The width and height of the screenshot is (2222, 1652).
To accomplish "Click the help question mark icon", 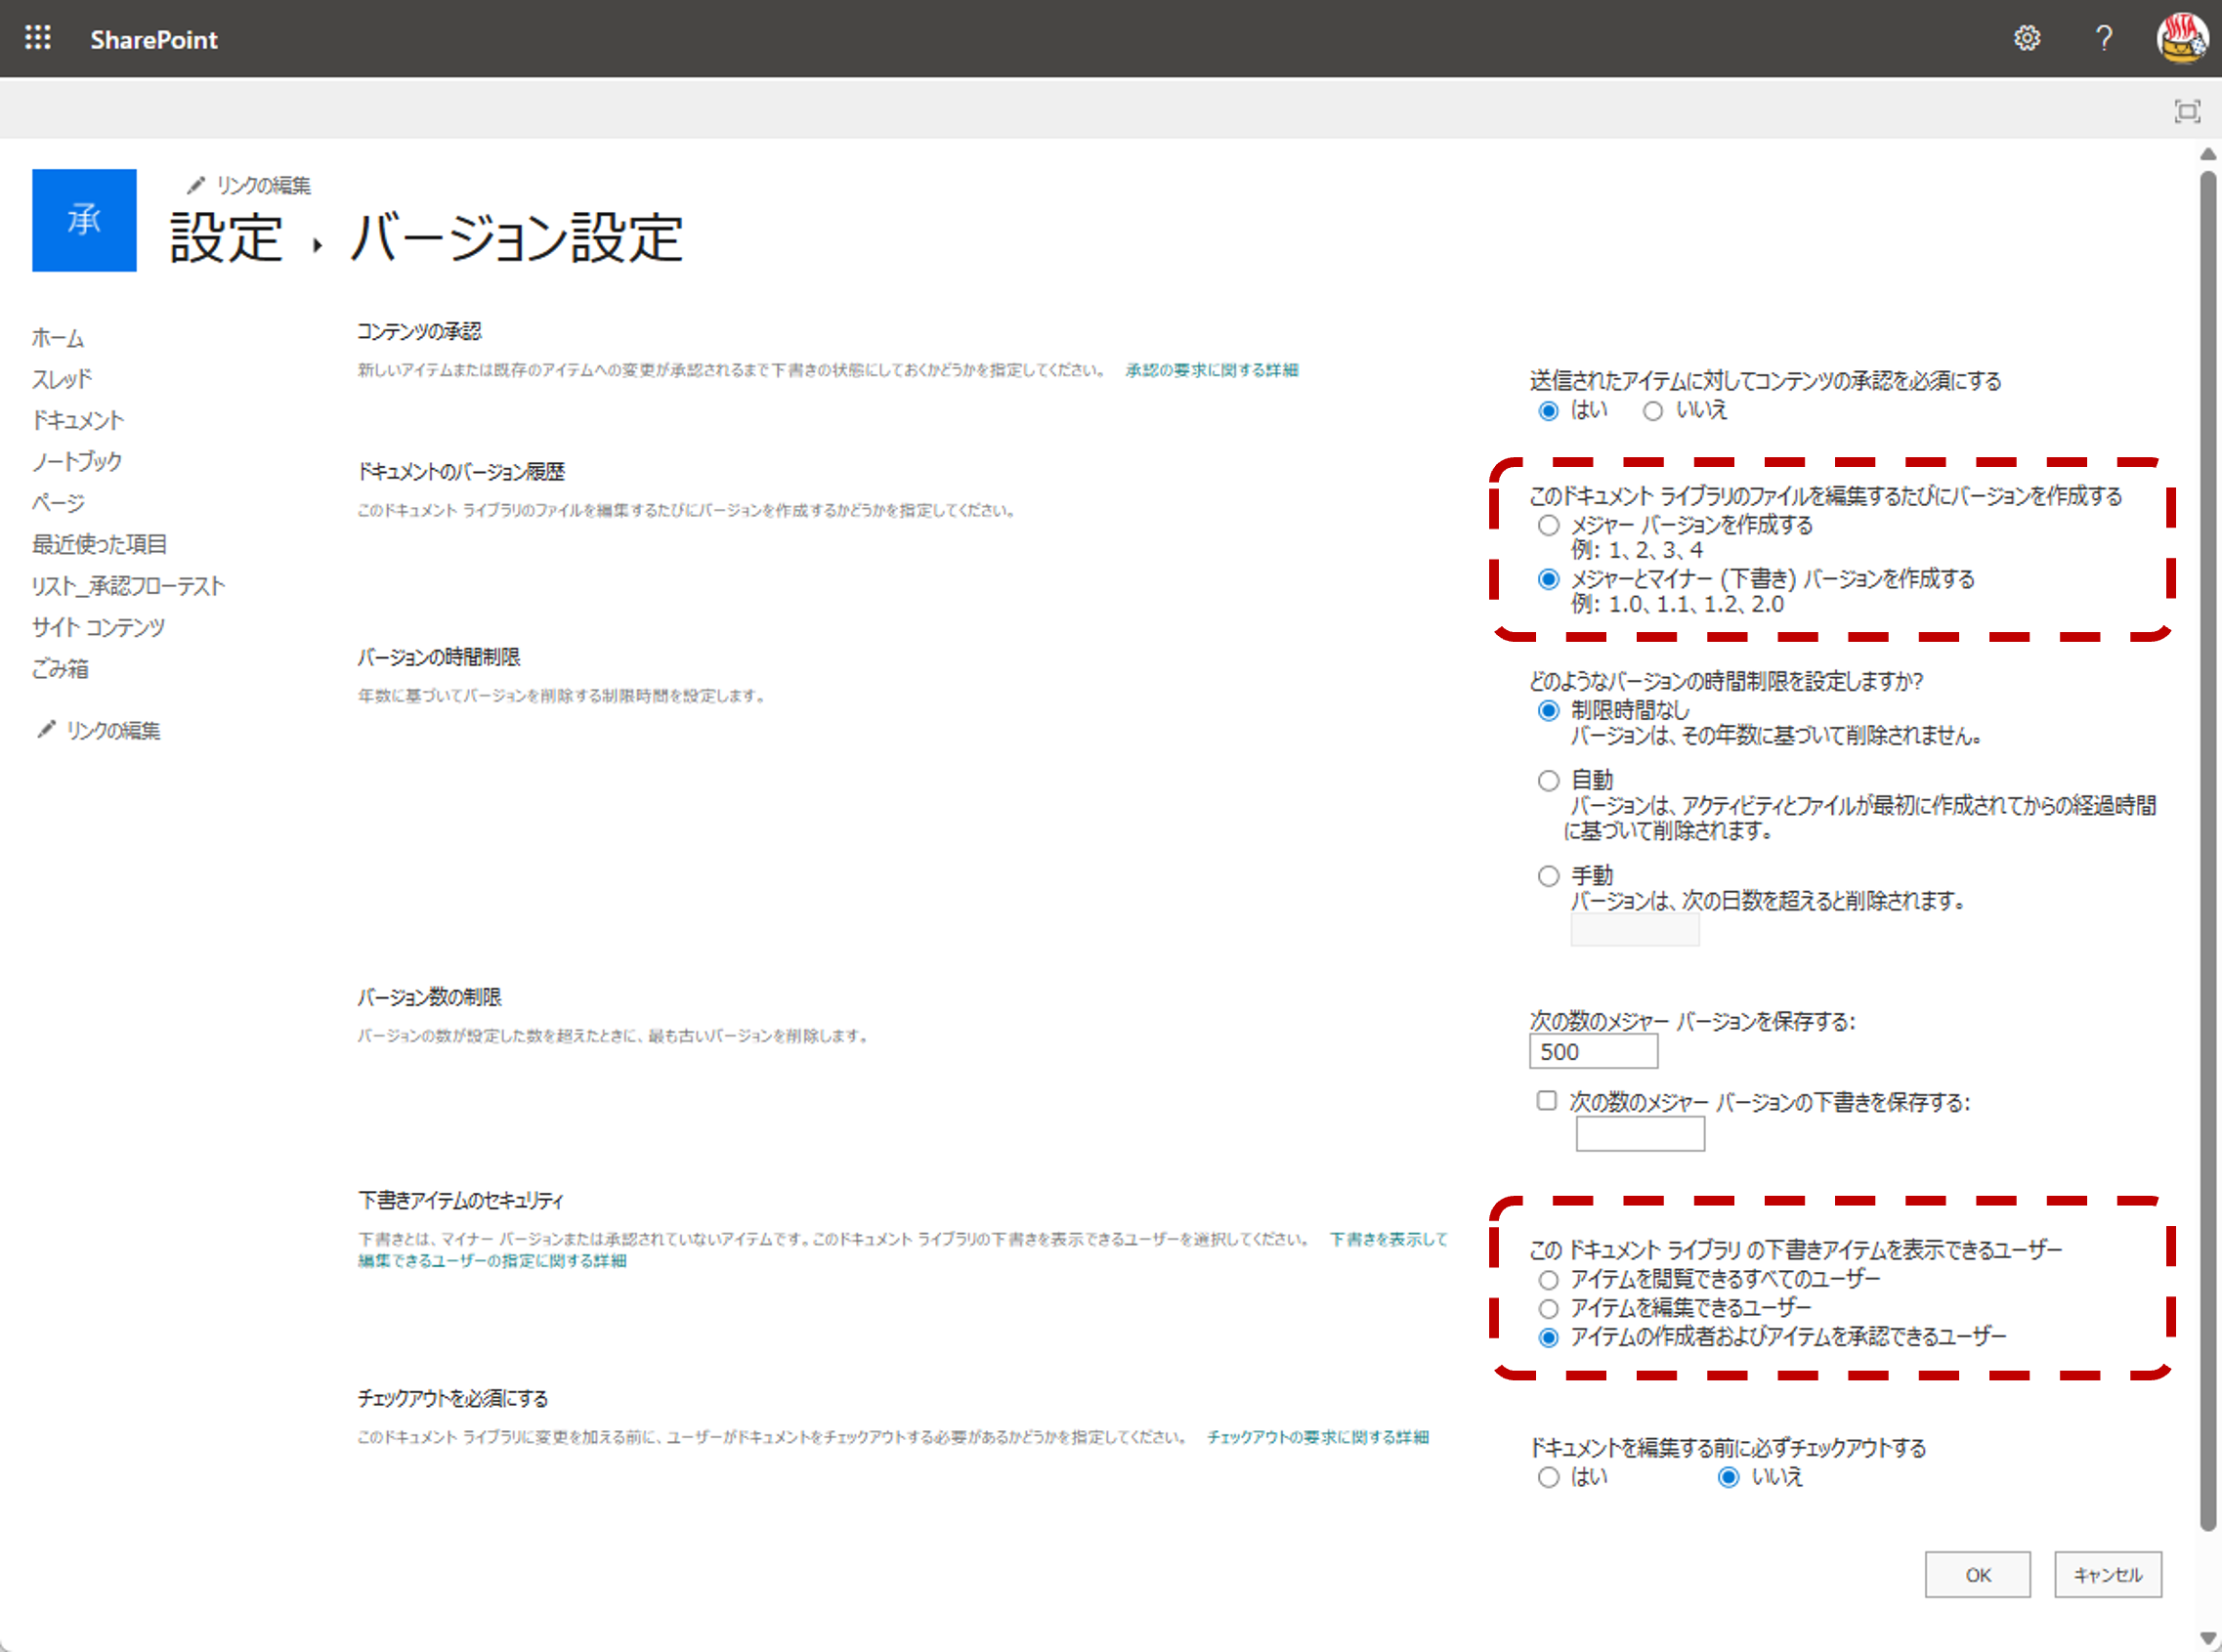I will click(x=2104, y=38).
